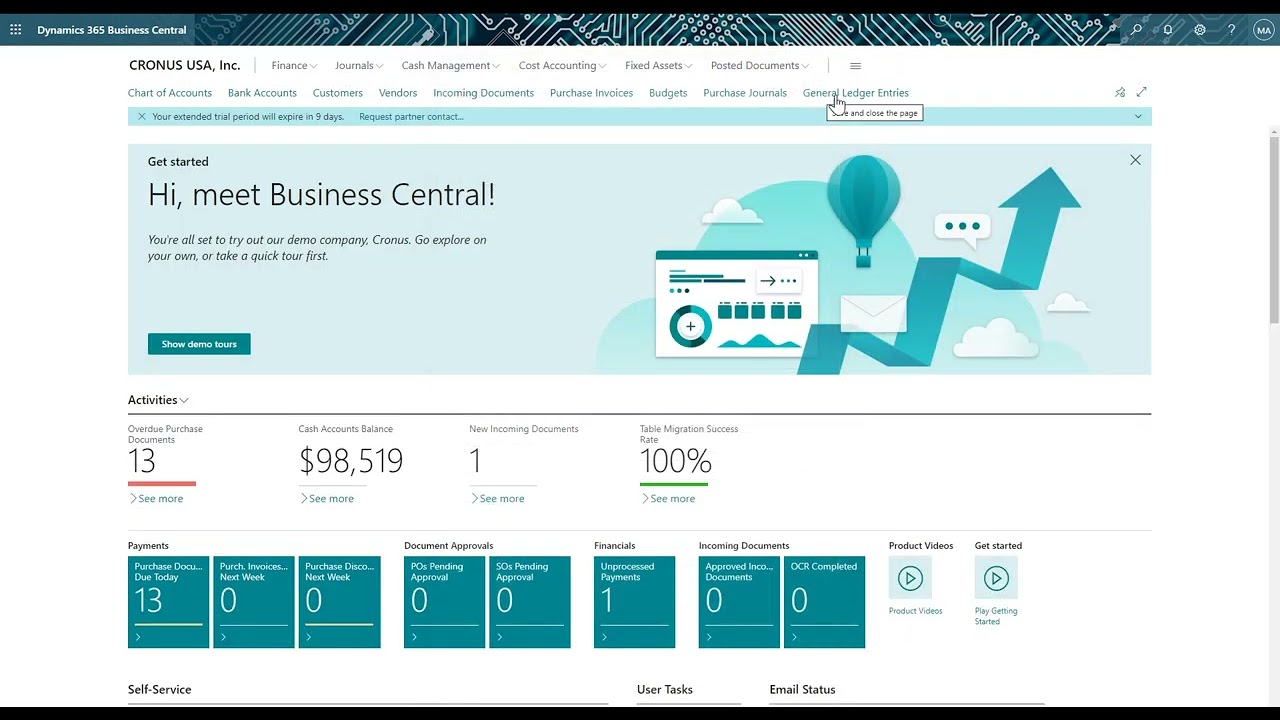
Task: Play the Getting Started video tile
Action: pyautogui.click(x=996, y=578)
